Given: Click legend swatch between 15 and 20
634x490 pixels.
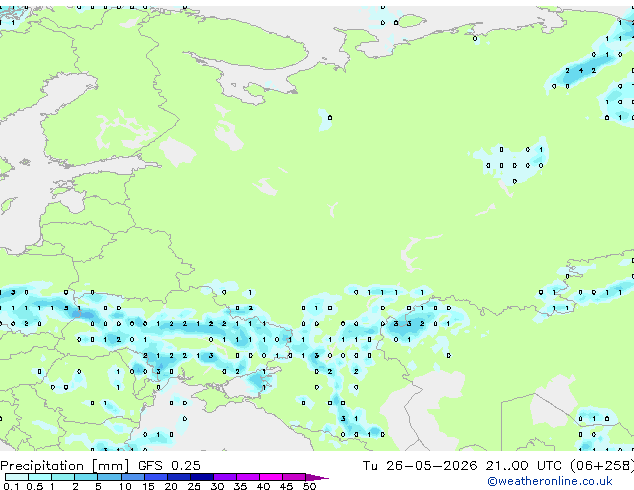Looking at the screenshot, I should [156, 477].
